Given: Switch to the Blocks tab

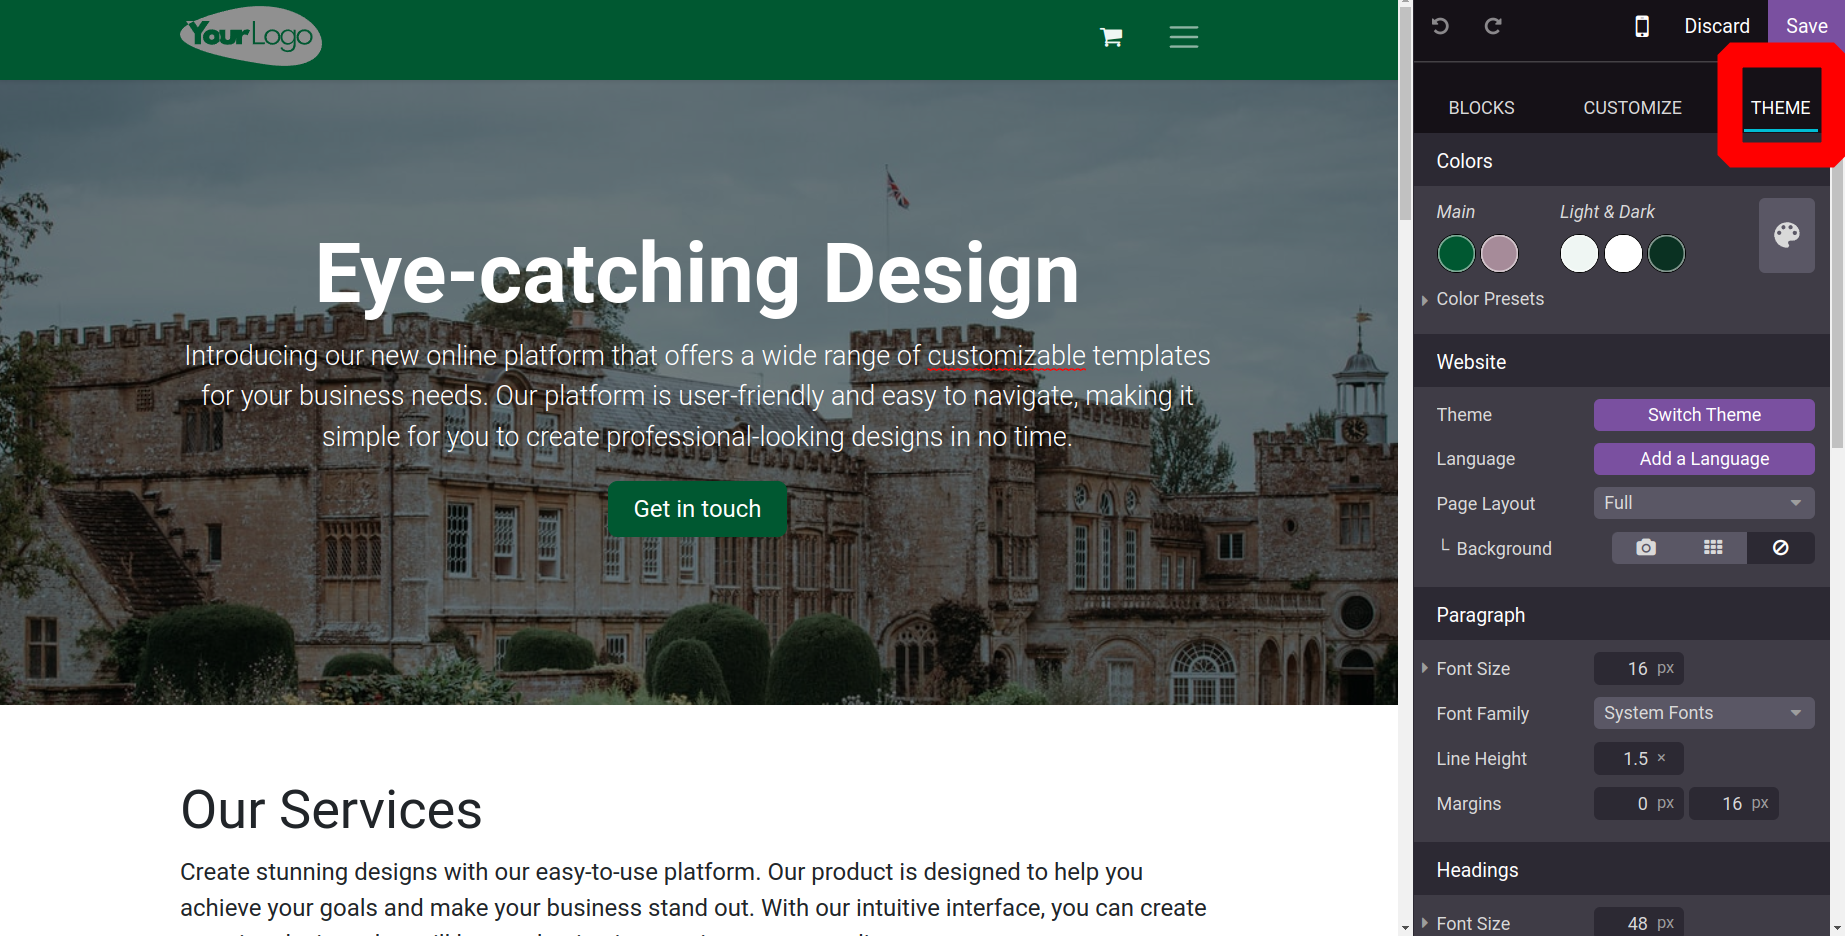Looking at the screenshot, I should (x=1481, y=108).
